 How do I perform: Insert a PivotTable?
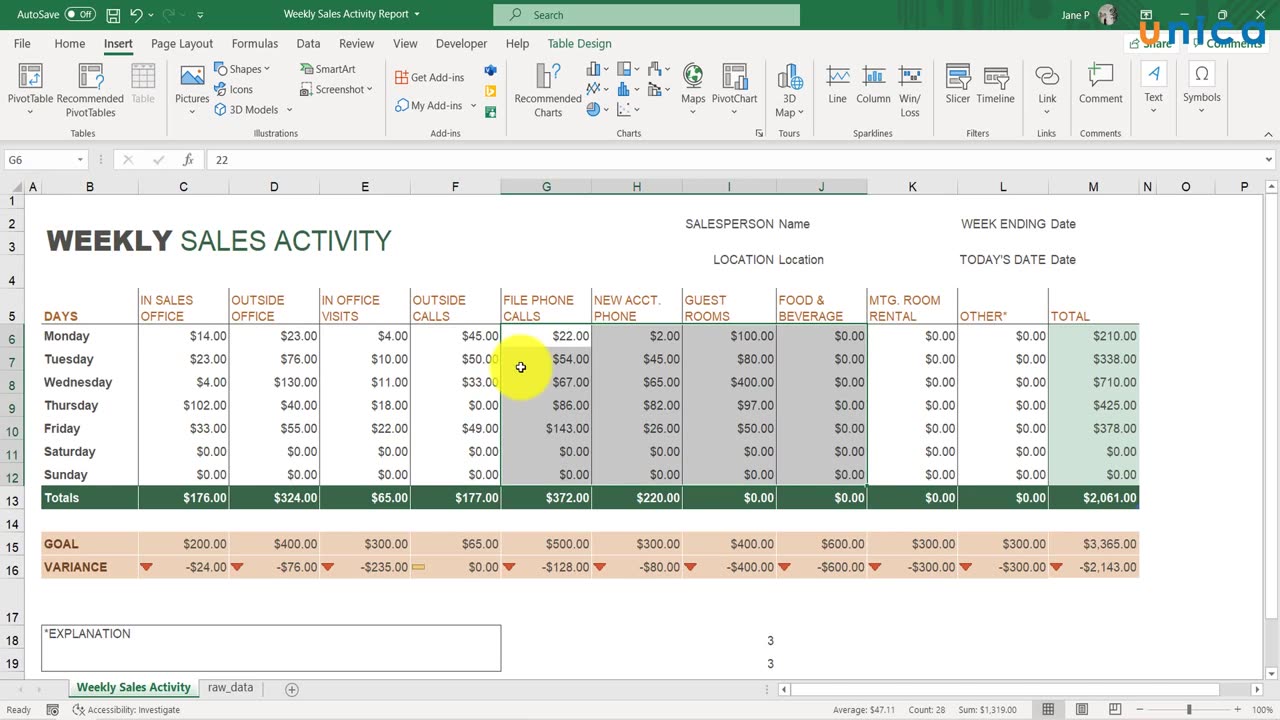pos(30,89)
